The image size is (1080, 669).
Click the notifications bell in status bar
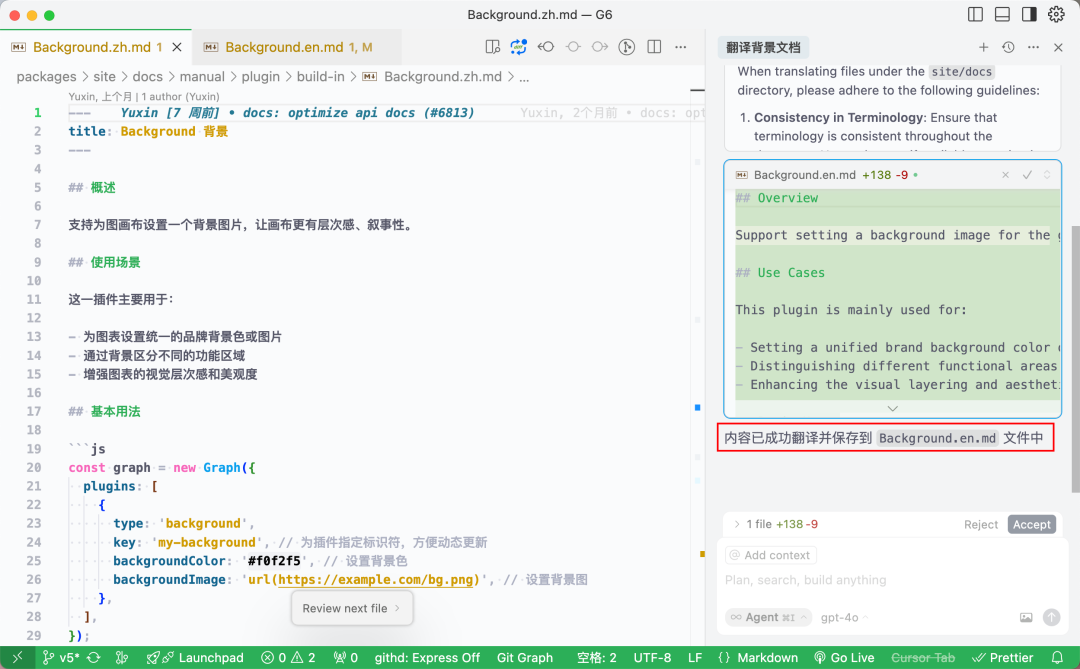(1057, 658)
